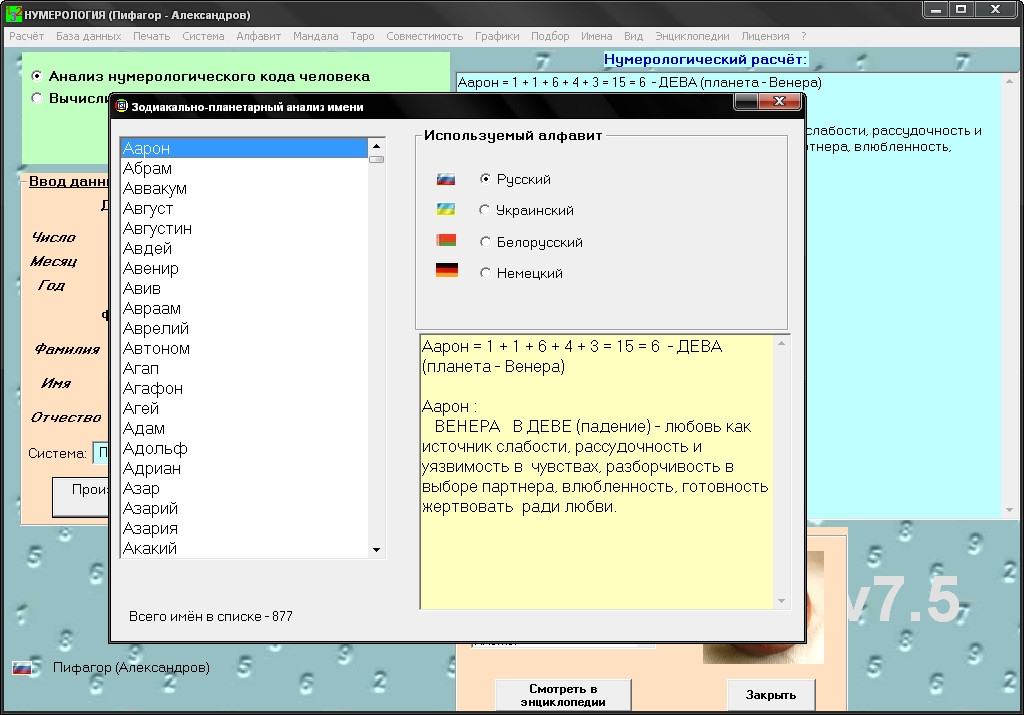The image size is (1024, 715).
Task: Select the name Аарон in the list
Action: point(244,148)
